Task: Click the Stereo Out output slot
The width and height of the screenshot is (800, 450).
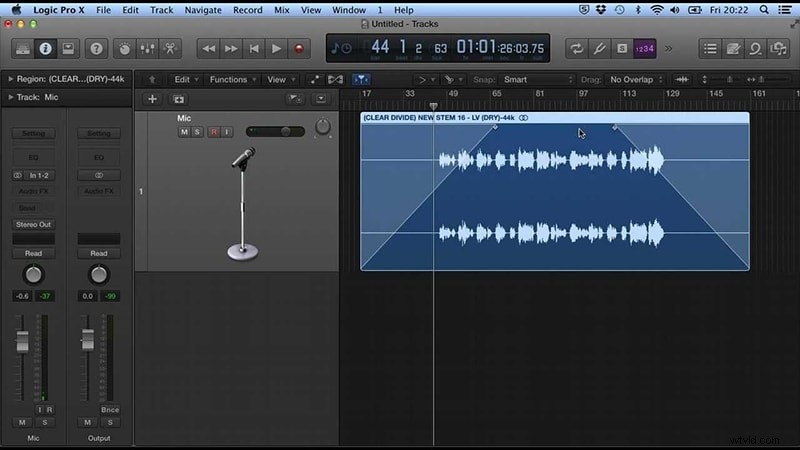Action: pyautogui.click(x=33, y=224)
